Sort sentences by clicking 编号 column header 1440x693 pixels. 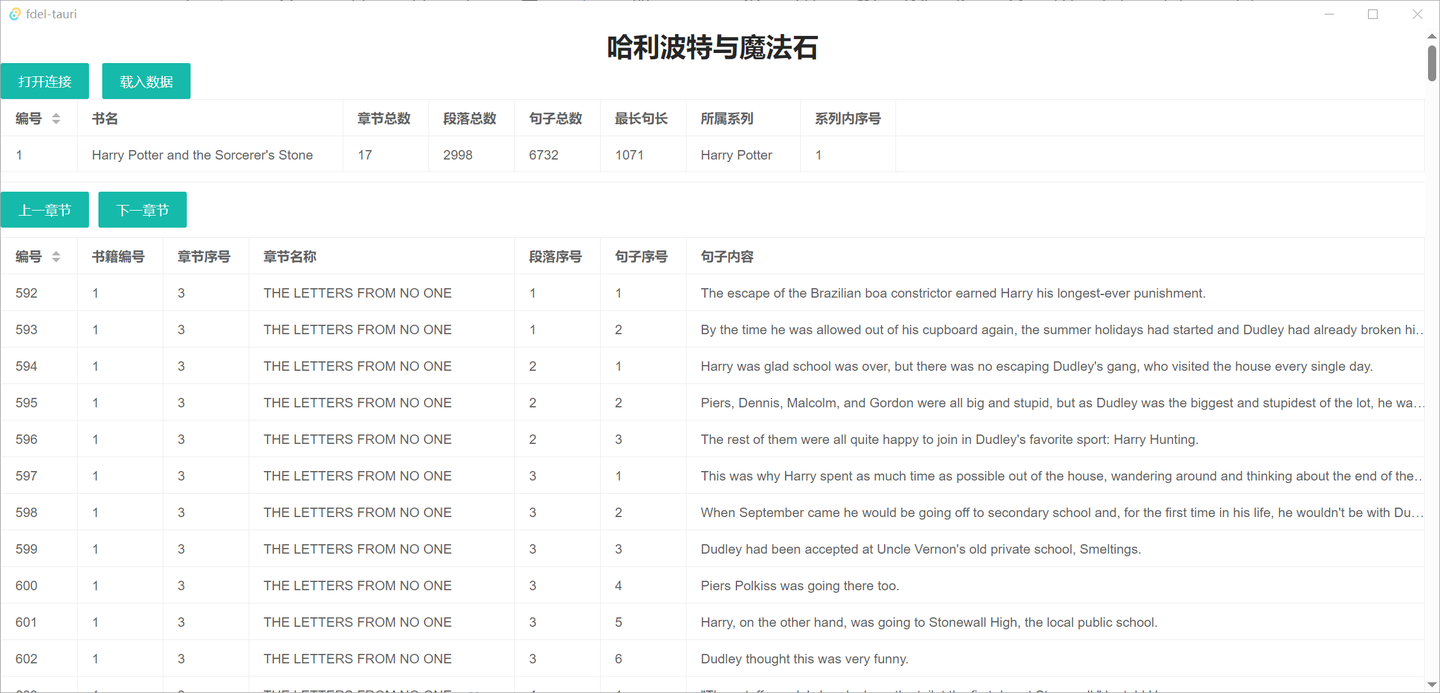tap(30, 256)
